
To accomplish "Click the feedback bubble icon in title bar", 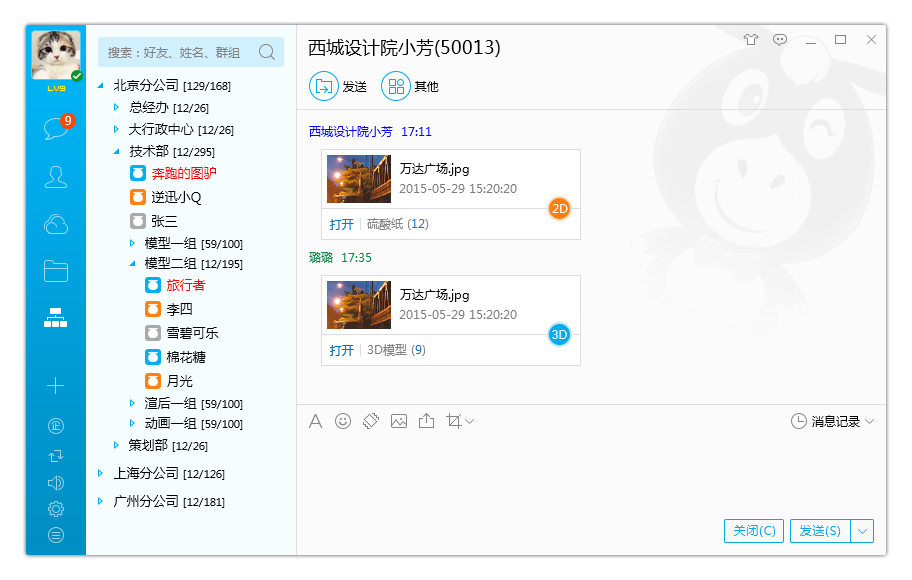I will point(780,40).
